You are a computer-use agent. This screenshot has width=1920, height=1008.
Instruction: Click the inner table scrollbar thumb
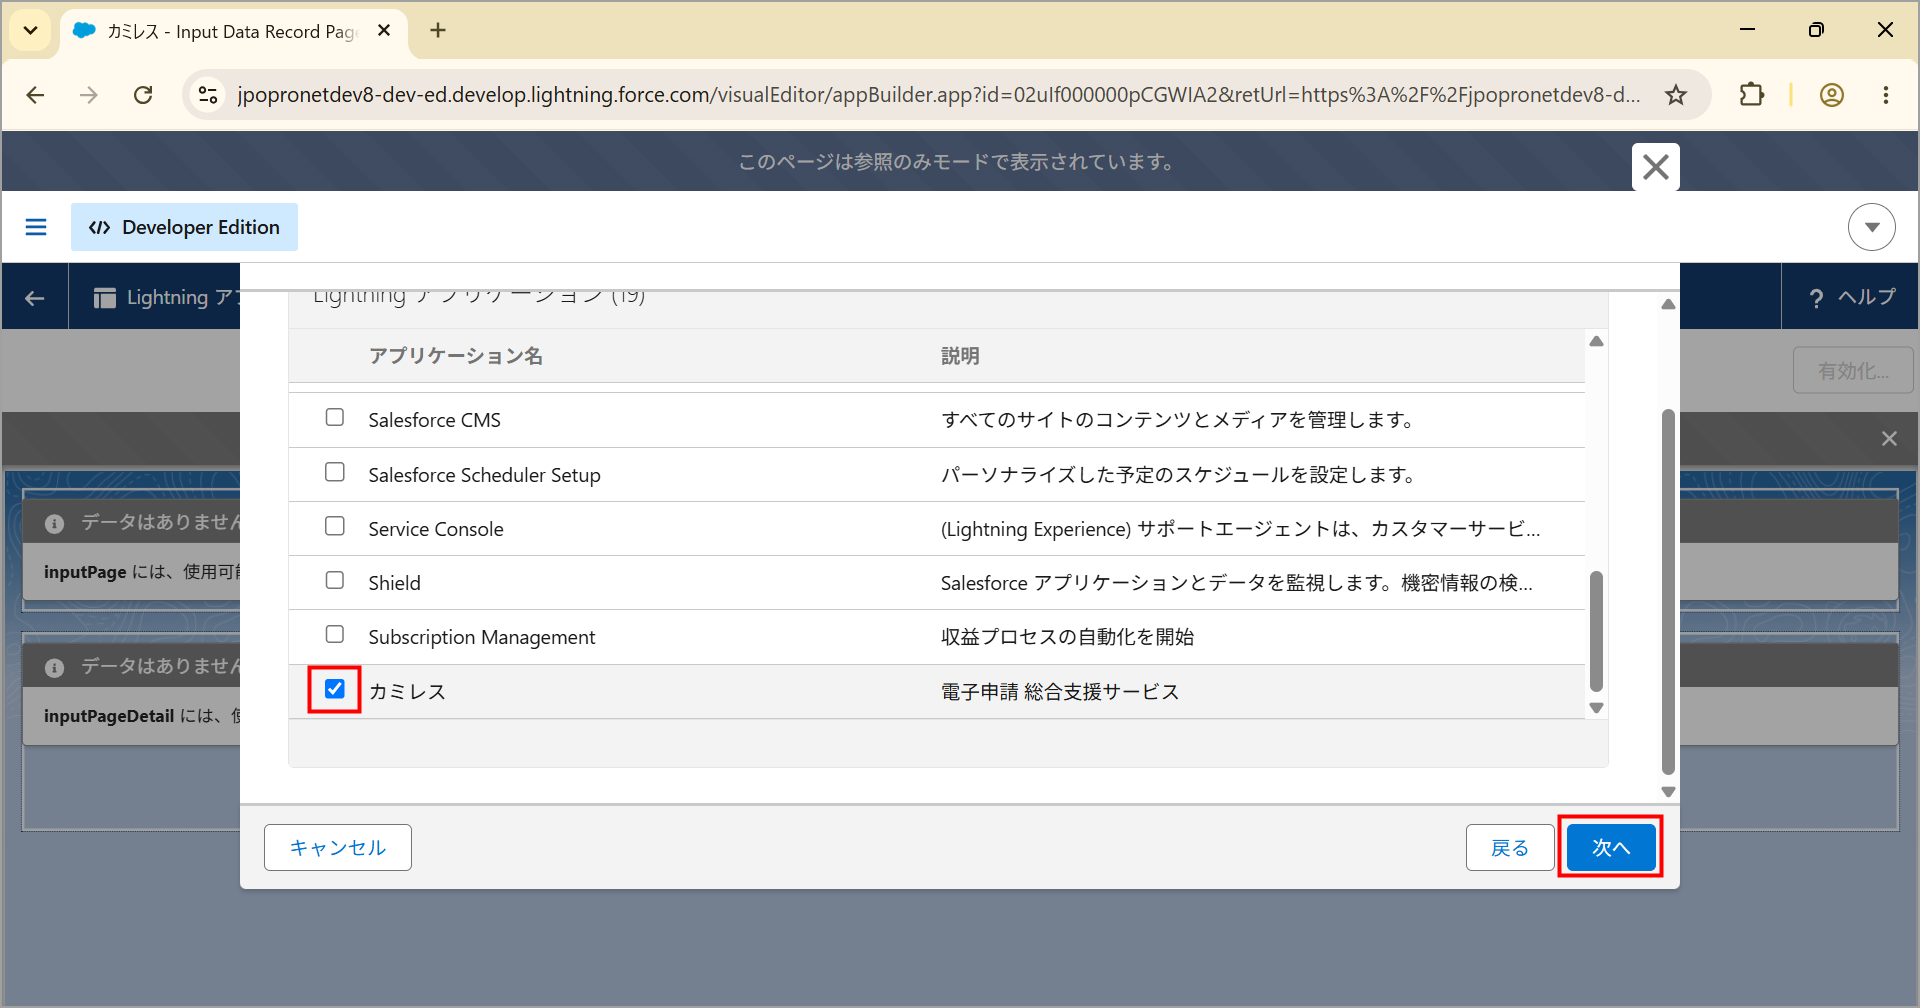click(x=1596, y=632)
